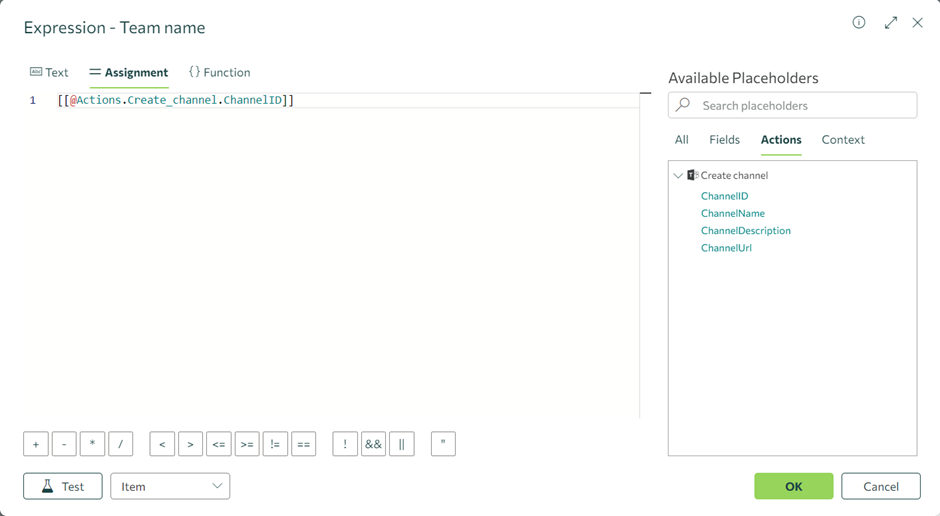Insert the ChannelUrl placeholder
The width and height of the screenshot is (940, 516).
726,248
